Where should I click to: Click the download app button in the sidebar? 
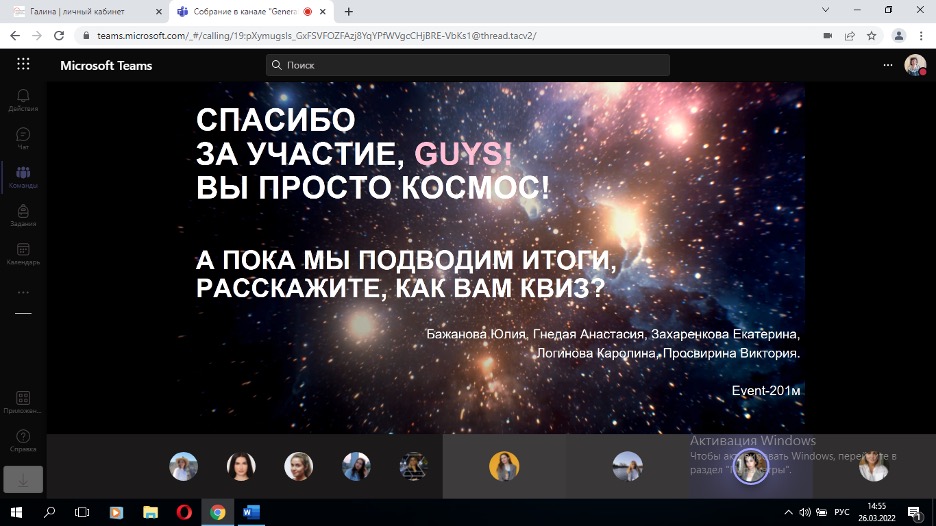pyautogui.click(x=23, y=479)
